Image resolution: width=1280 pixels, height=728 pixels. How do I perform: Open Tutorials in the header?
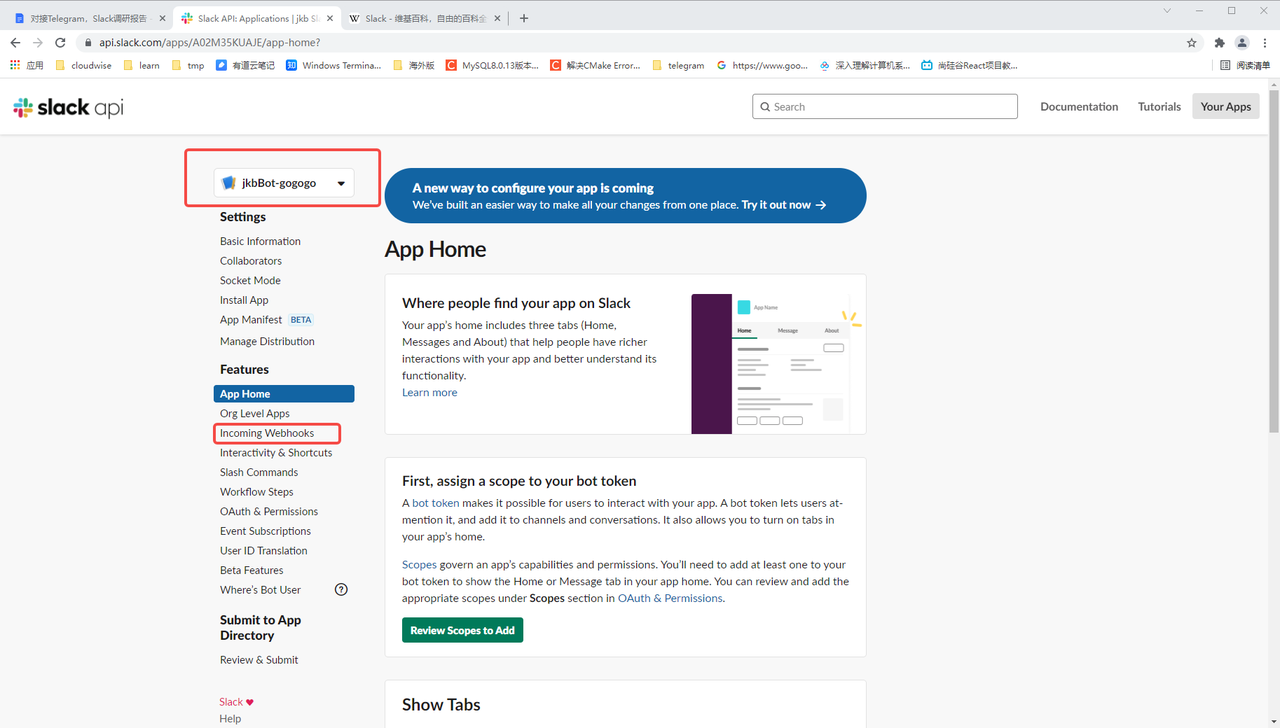(x=1159, y=107)
